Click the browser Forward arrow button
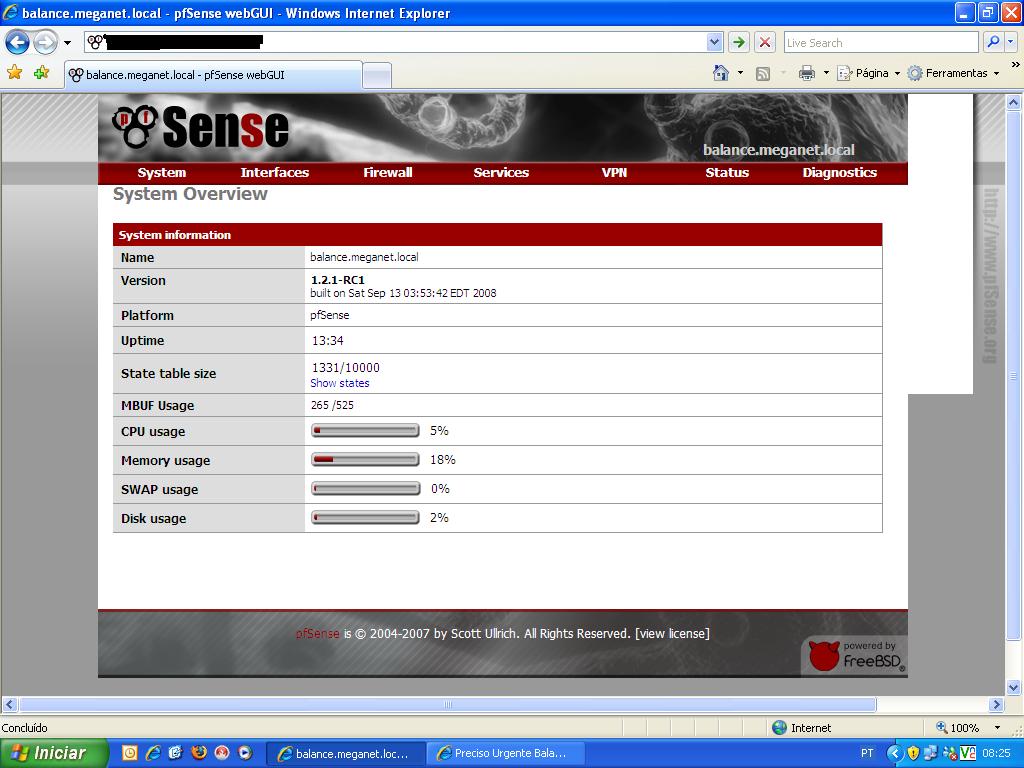 45,43
